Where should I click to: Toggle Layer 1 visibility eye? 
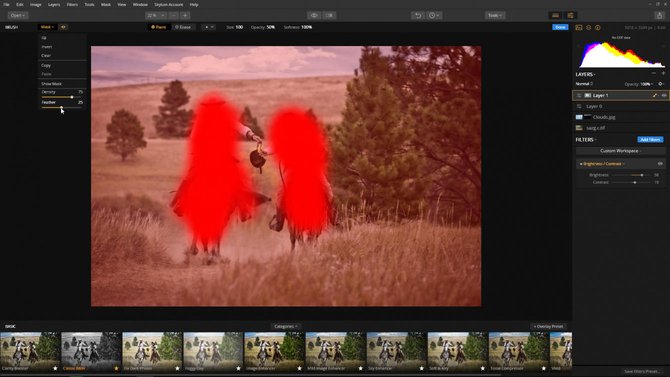664,95
